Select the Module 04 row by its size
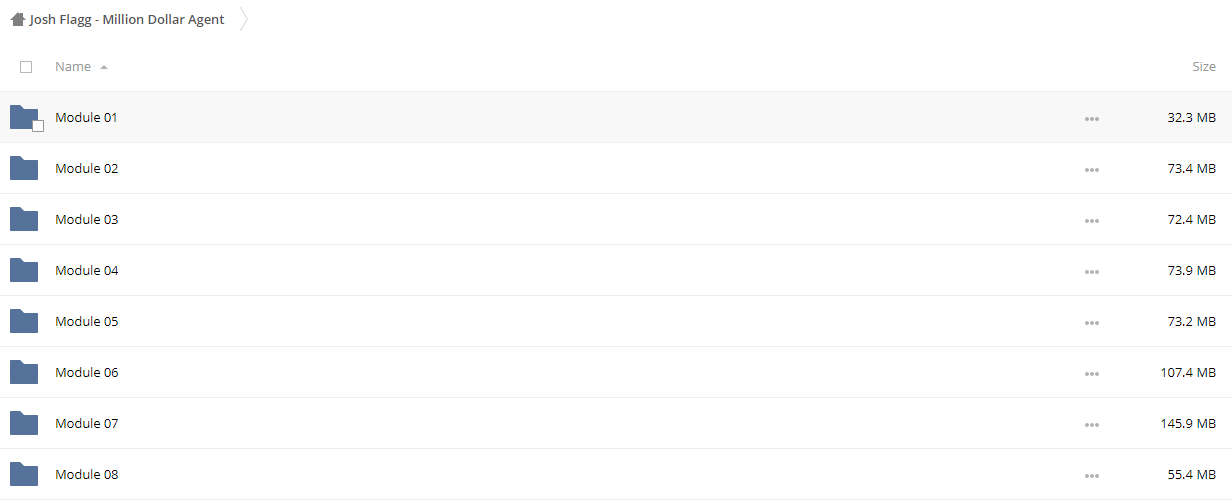Screen dimensions: 1232x503 (1192, 270)
